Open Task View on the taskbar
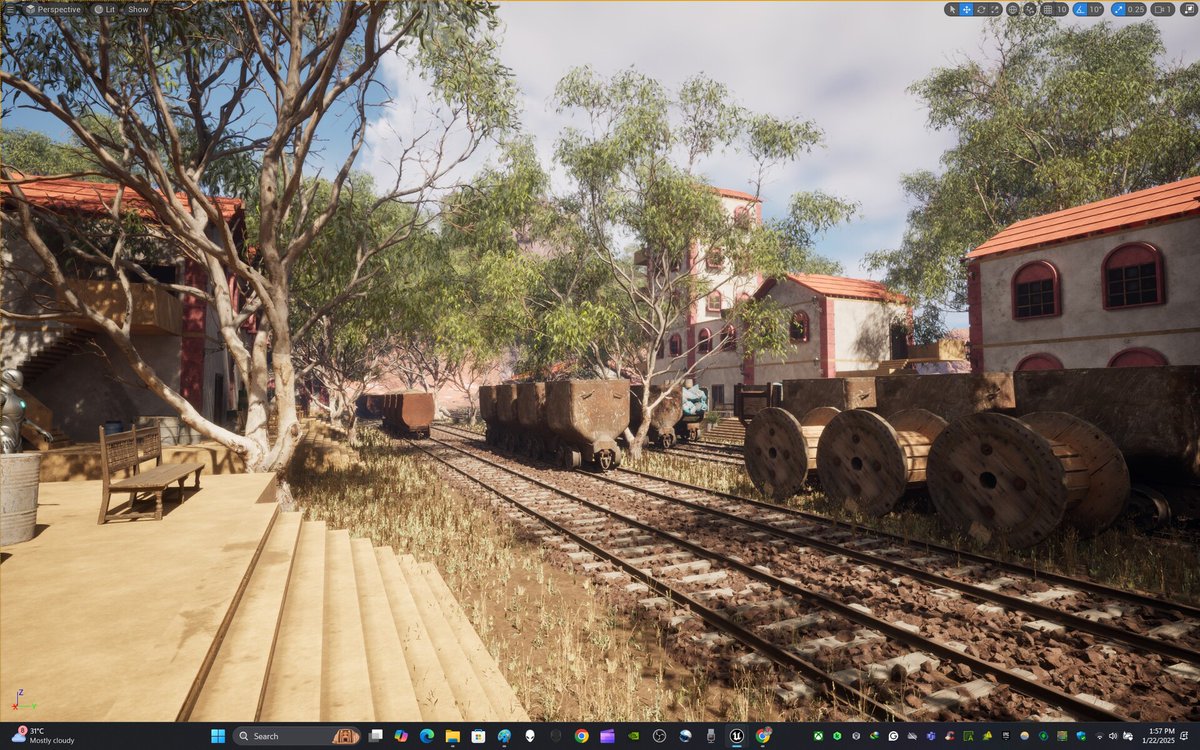 click(375, 736)
